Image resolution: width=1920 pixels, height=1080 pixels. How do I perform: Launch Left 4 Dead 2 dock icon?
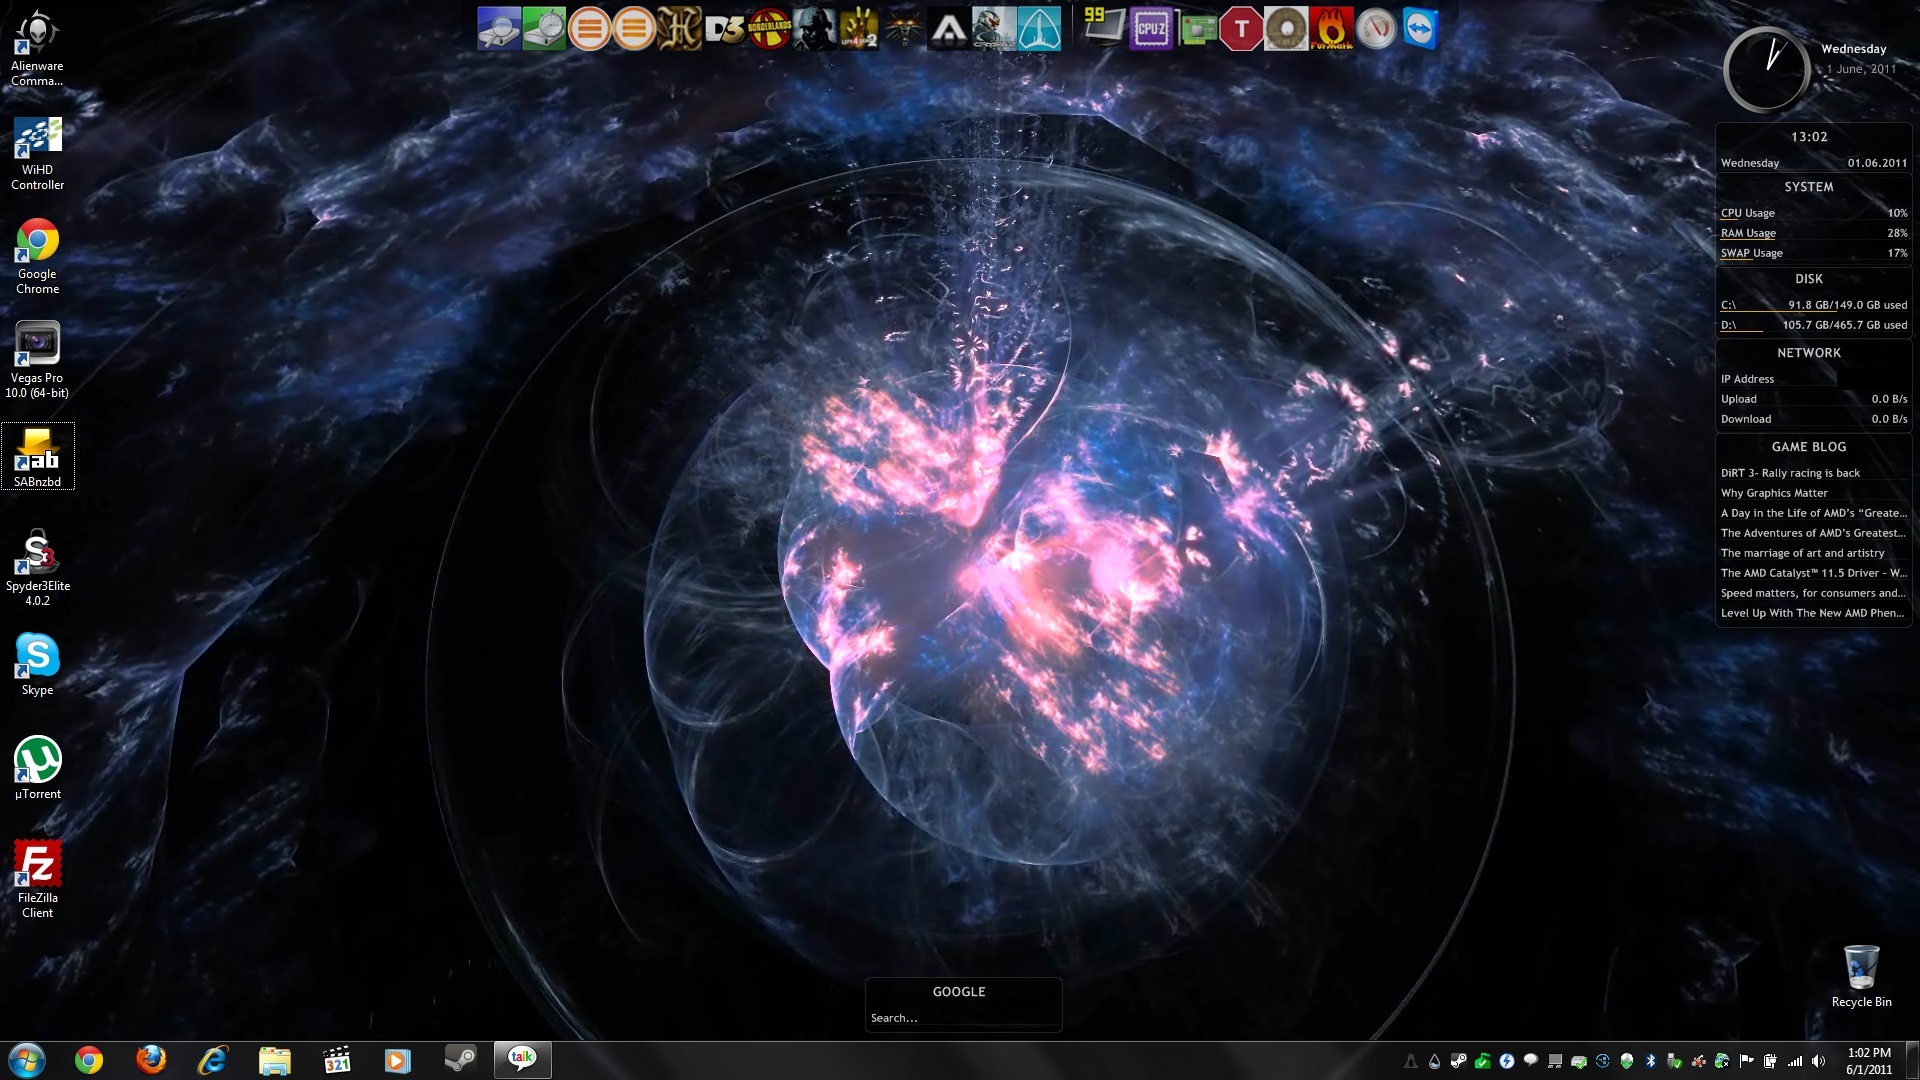(x=858, y=28)
